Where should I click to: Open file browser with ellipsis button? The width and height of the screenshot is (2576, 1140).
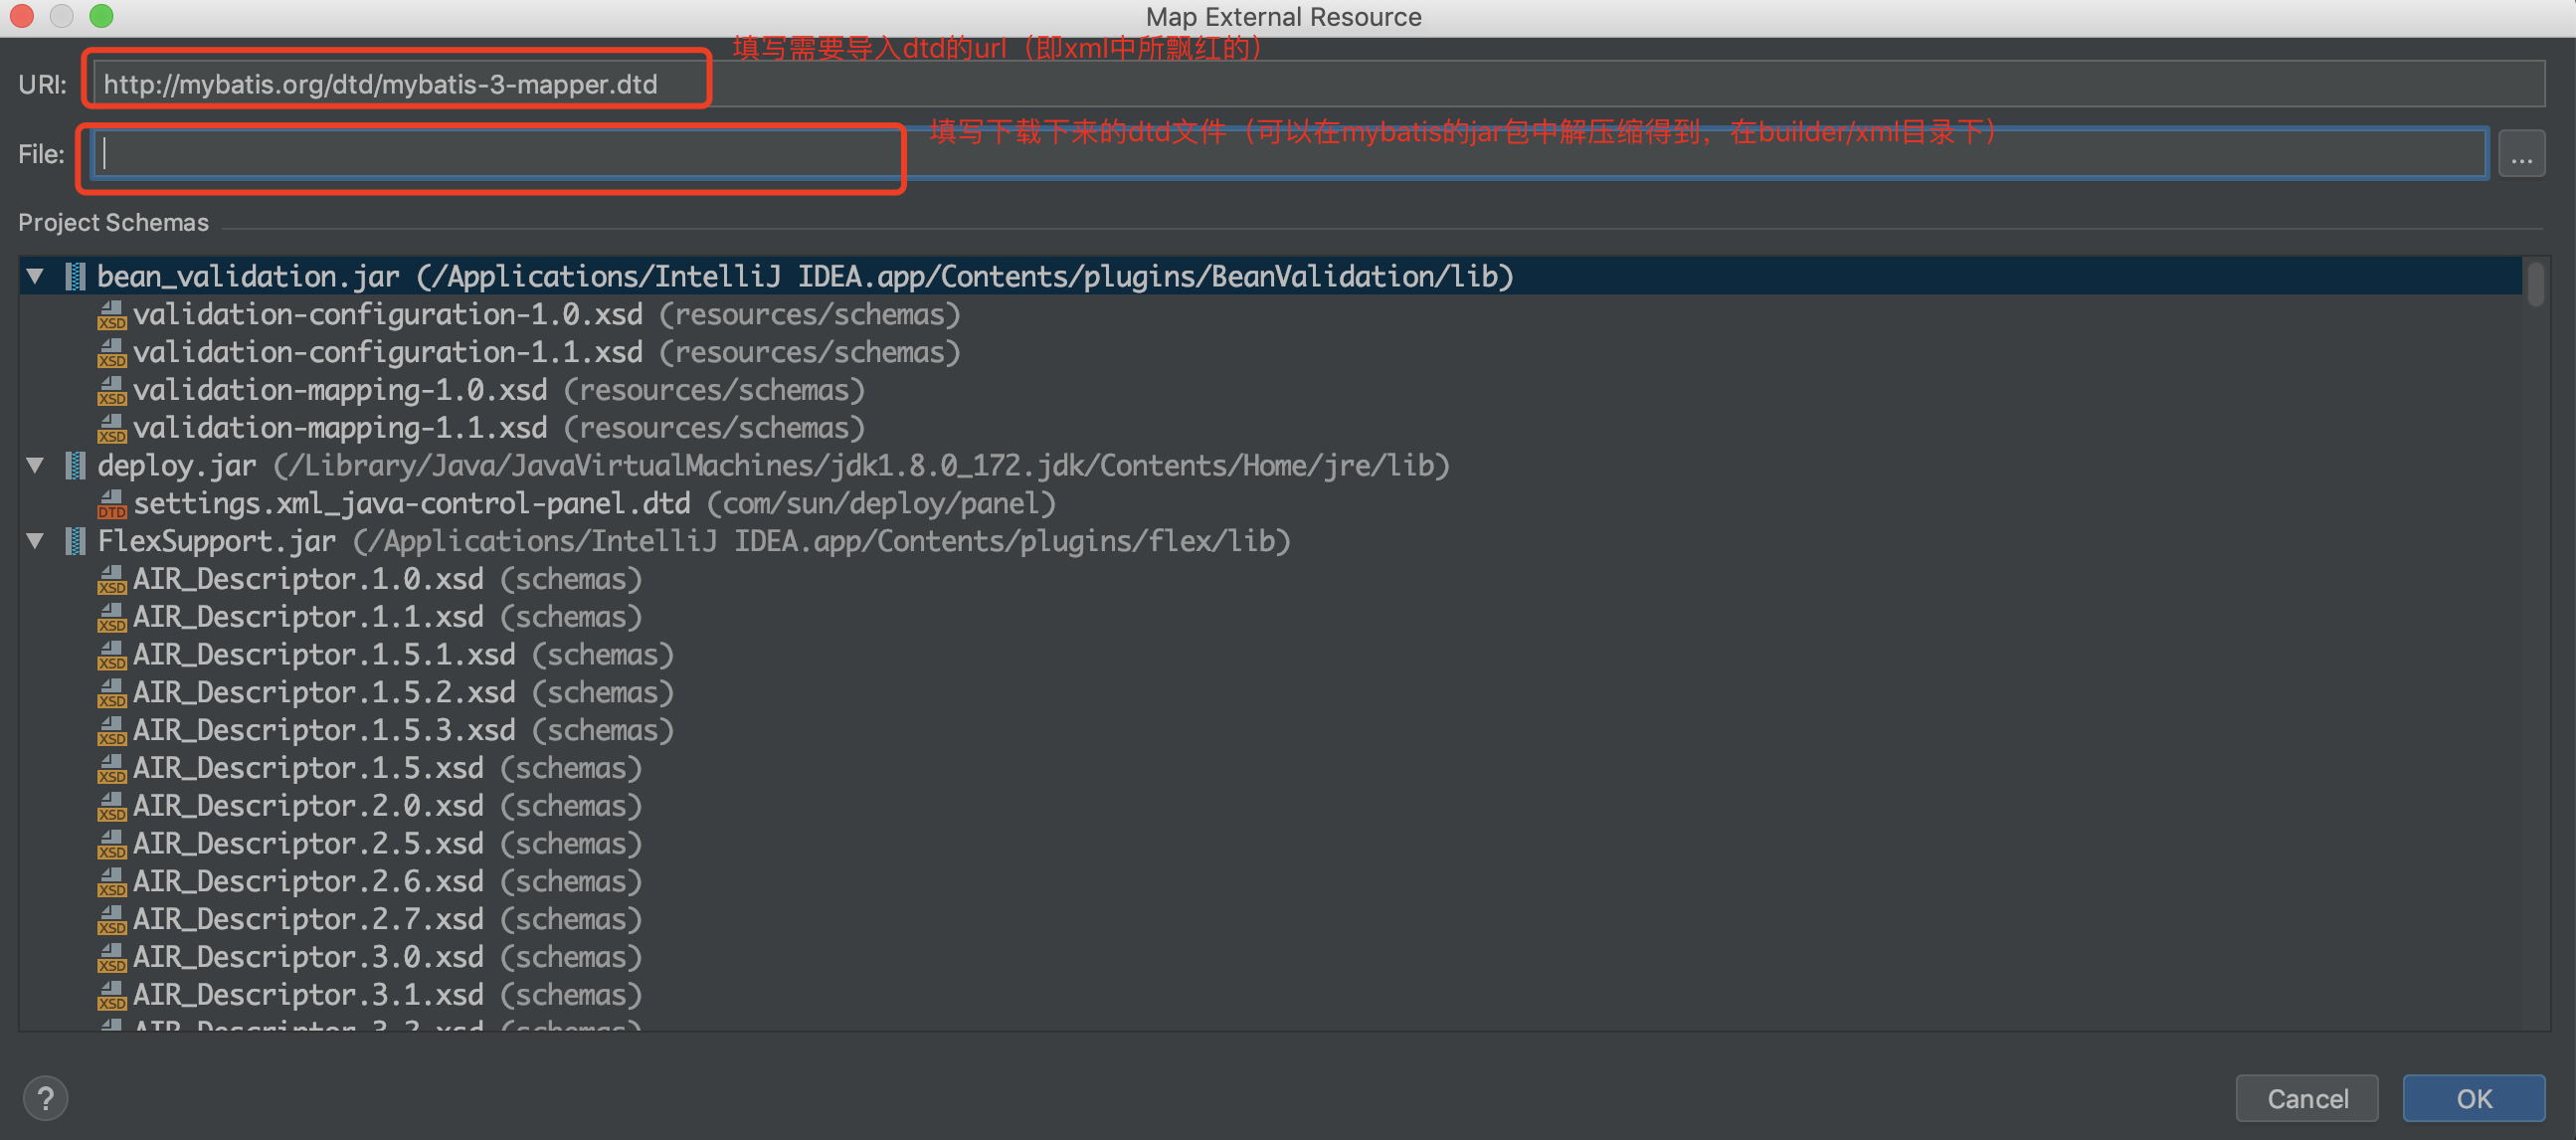(2521, 155)
